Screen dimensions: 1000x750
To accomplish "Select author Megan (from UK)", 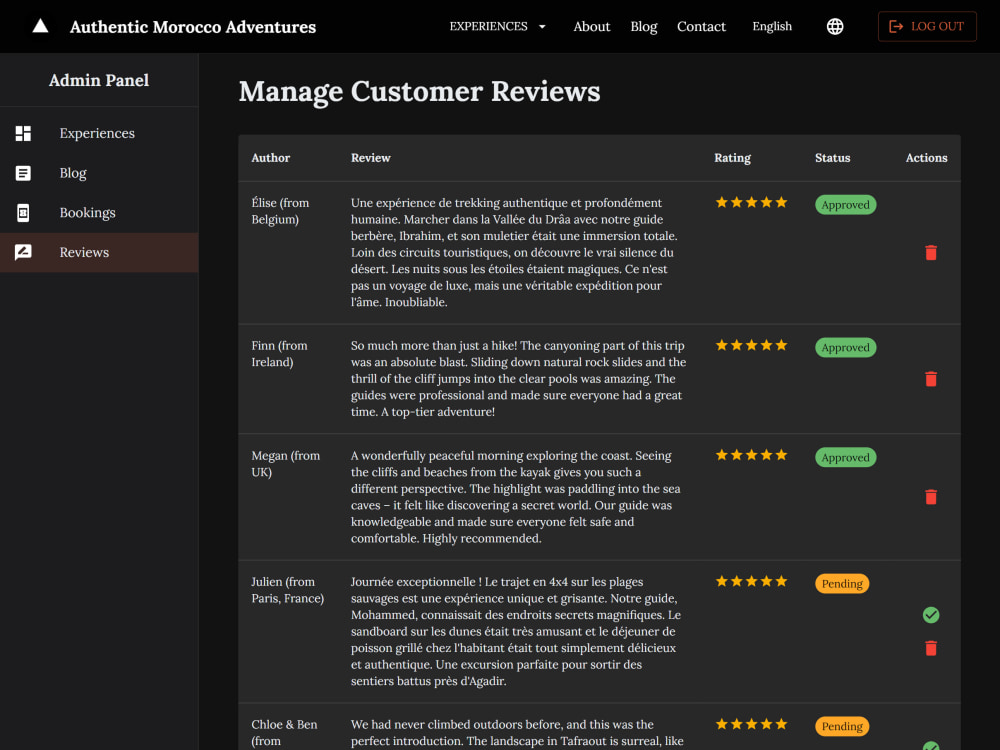I will [286, 464].
